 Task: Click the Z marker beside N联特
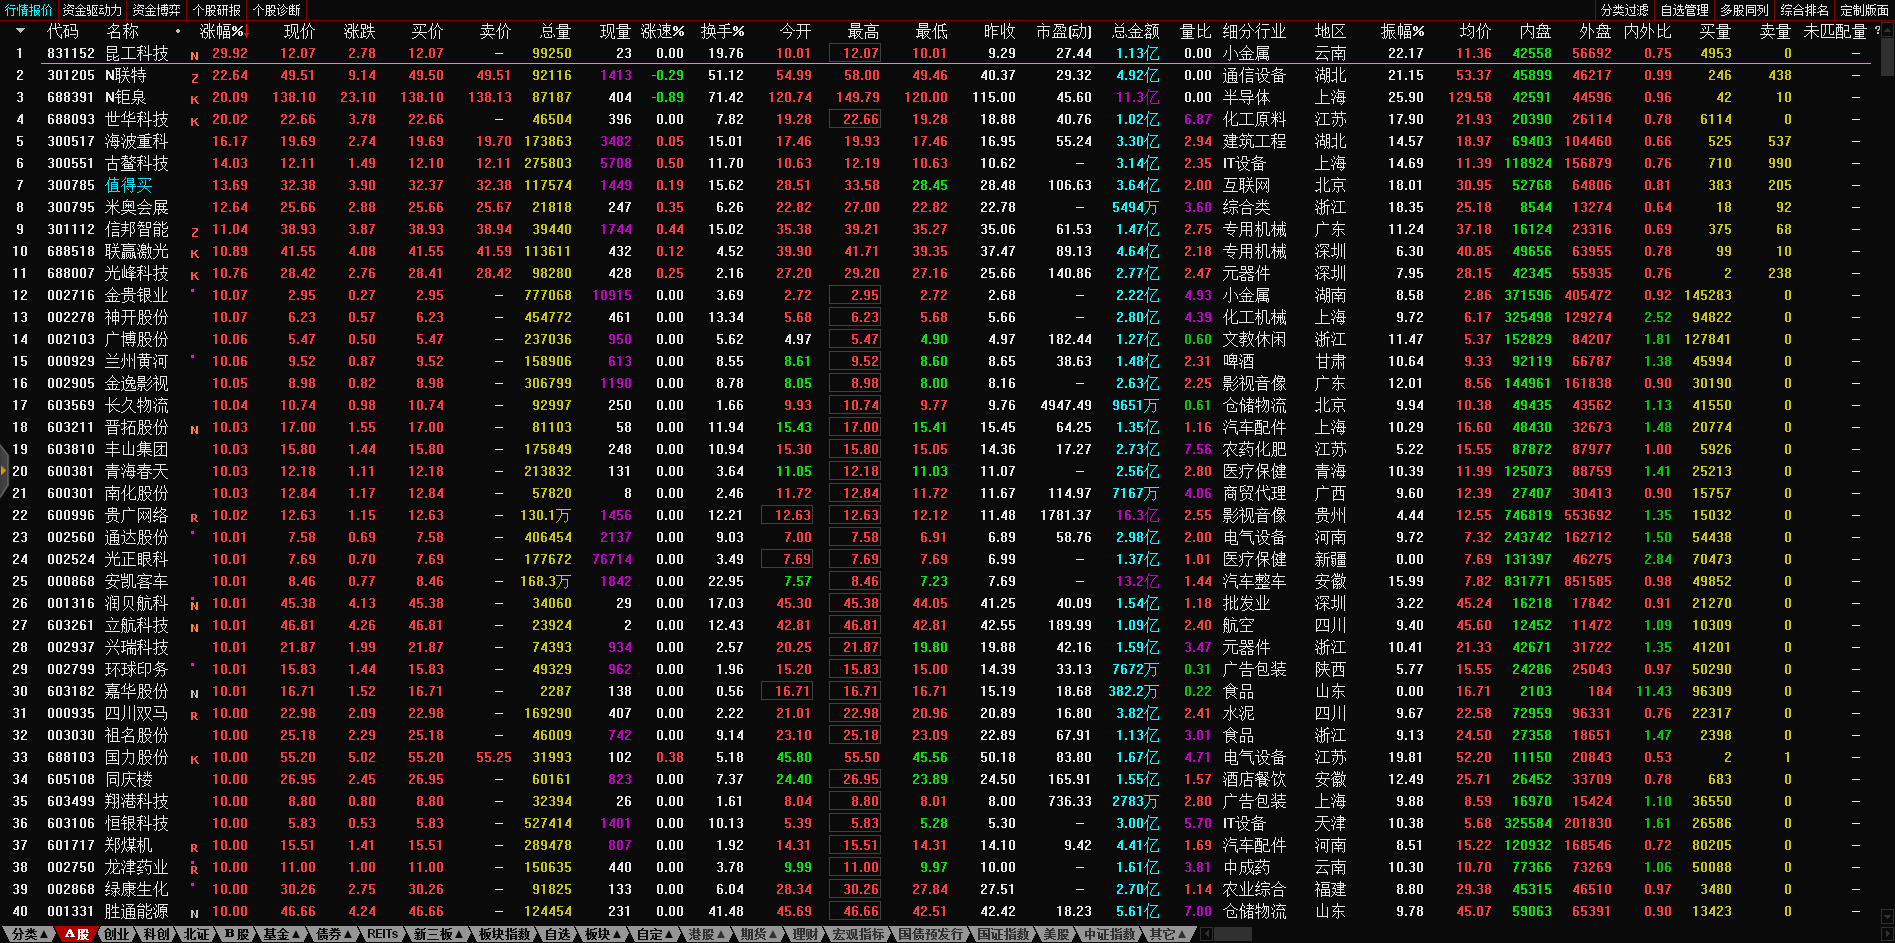point(194,78)
